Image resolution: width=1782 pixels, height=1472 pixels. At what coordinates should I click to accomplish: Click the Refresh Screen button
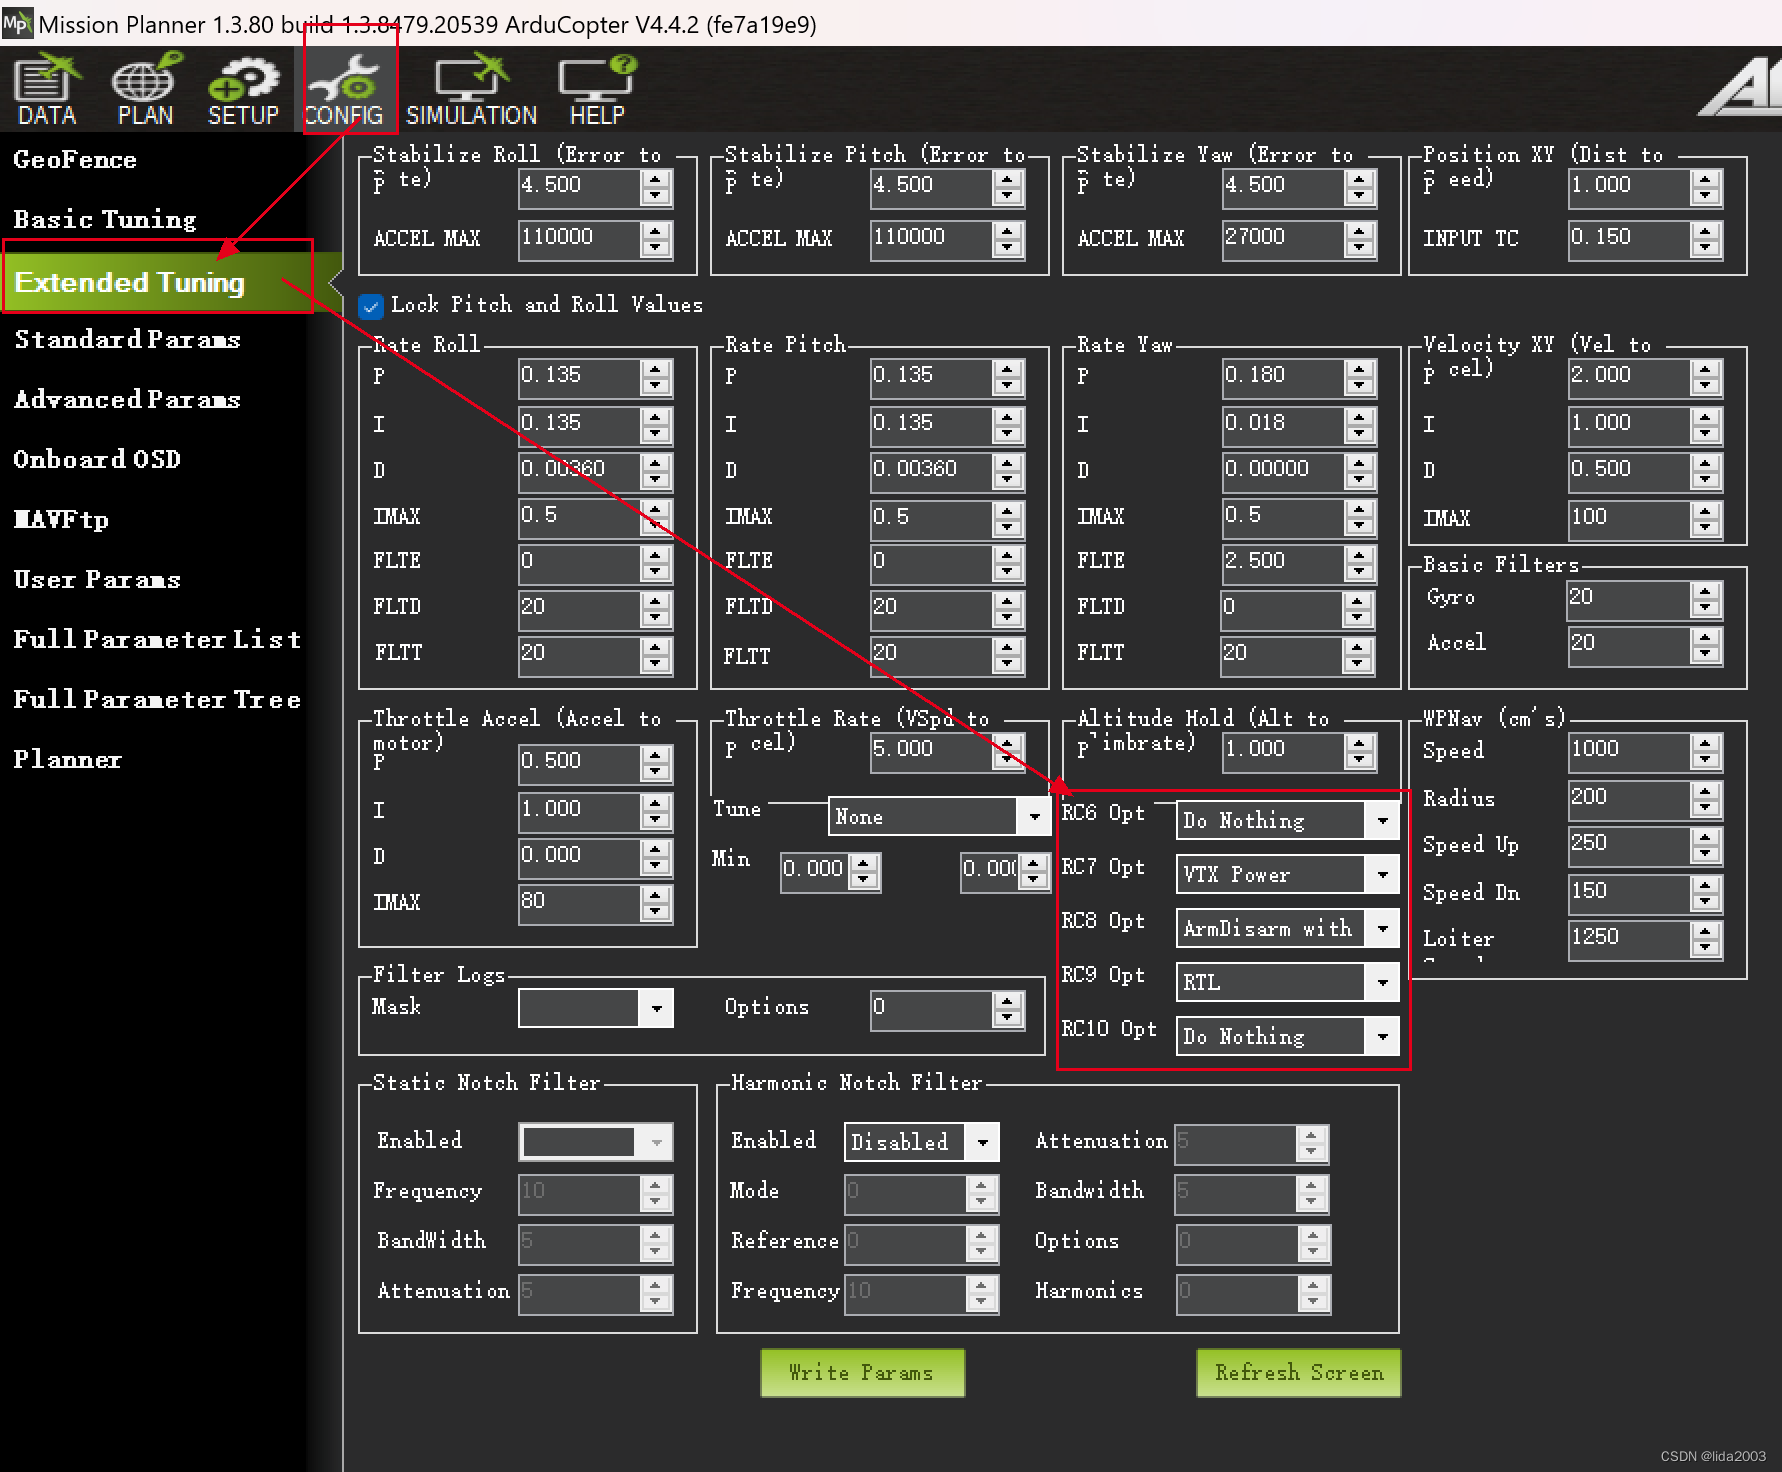click(1298, 1373)
